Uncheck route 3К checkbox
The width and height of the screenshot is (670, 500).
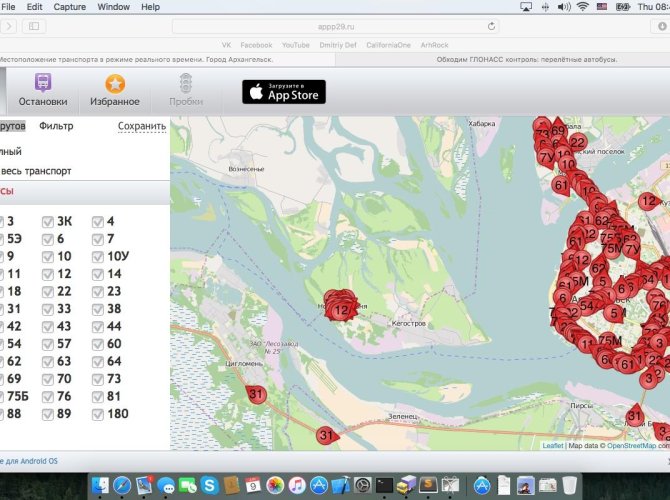click(48, 222)
